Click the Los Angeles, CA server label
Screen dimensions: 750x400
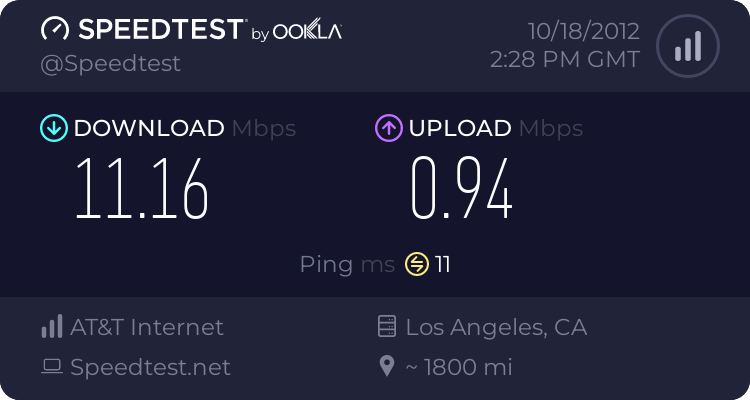point(496,328)
